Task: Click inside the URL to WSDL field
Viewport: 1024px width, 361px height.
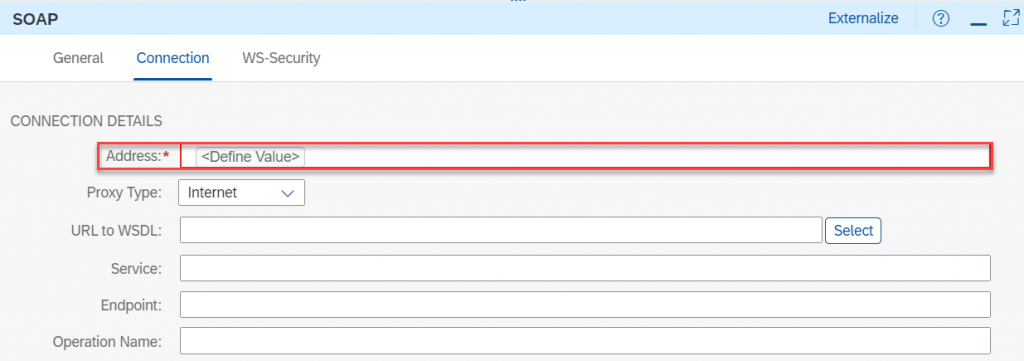Action: [x=501, y=230]
